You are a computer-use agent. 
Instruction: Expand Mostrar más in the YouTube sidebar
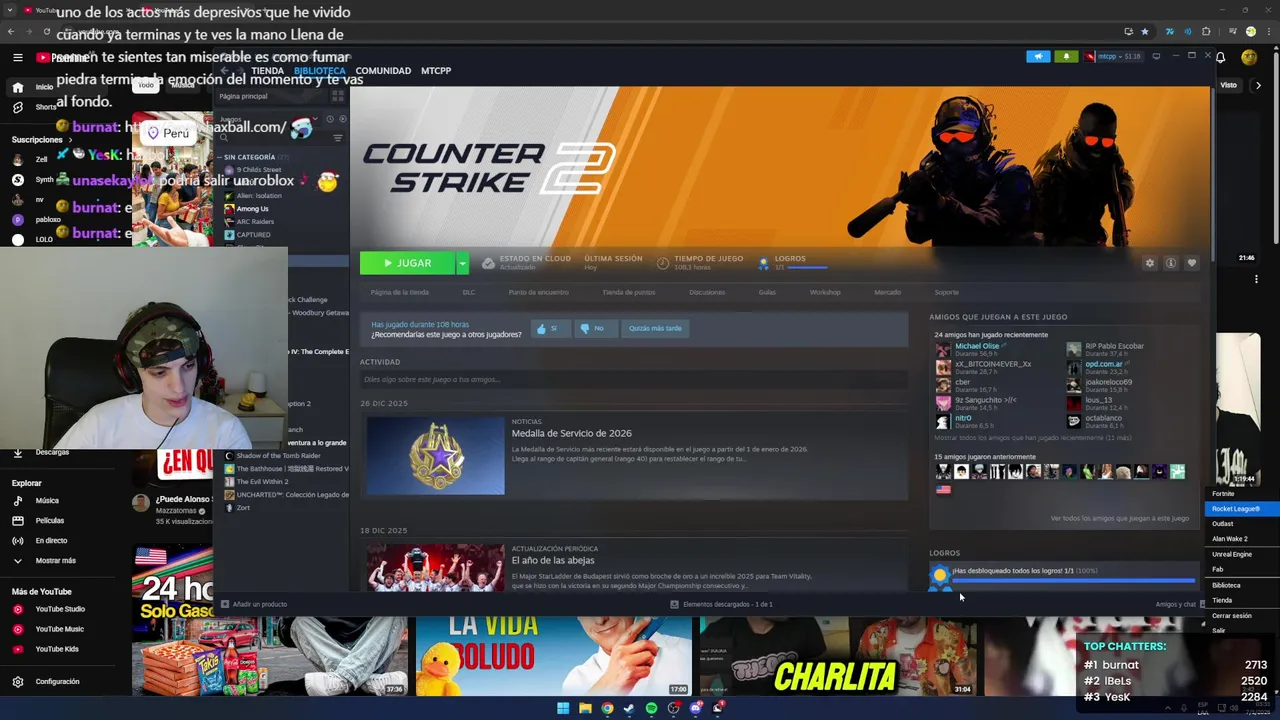pyautogui.click(x=45, y=561)
